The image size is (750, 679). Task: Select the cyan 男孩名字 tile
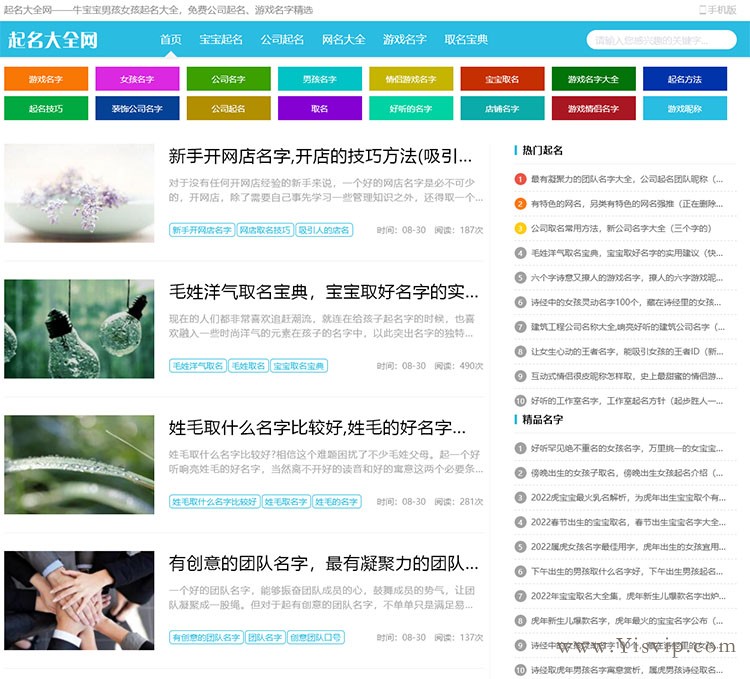[320, 79]
